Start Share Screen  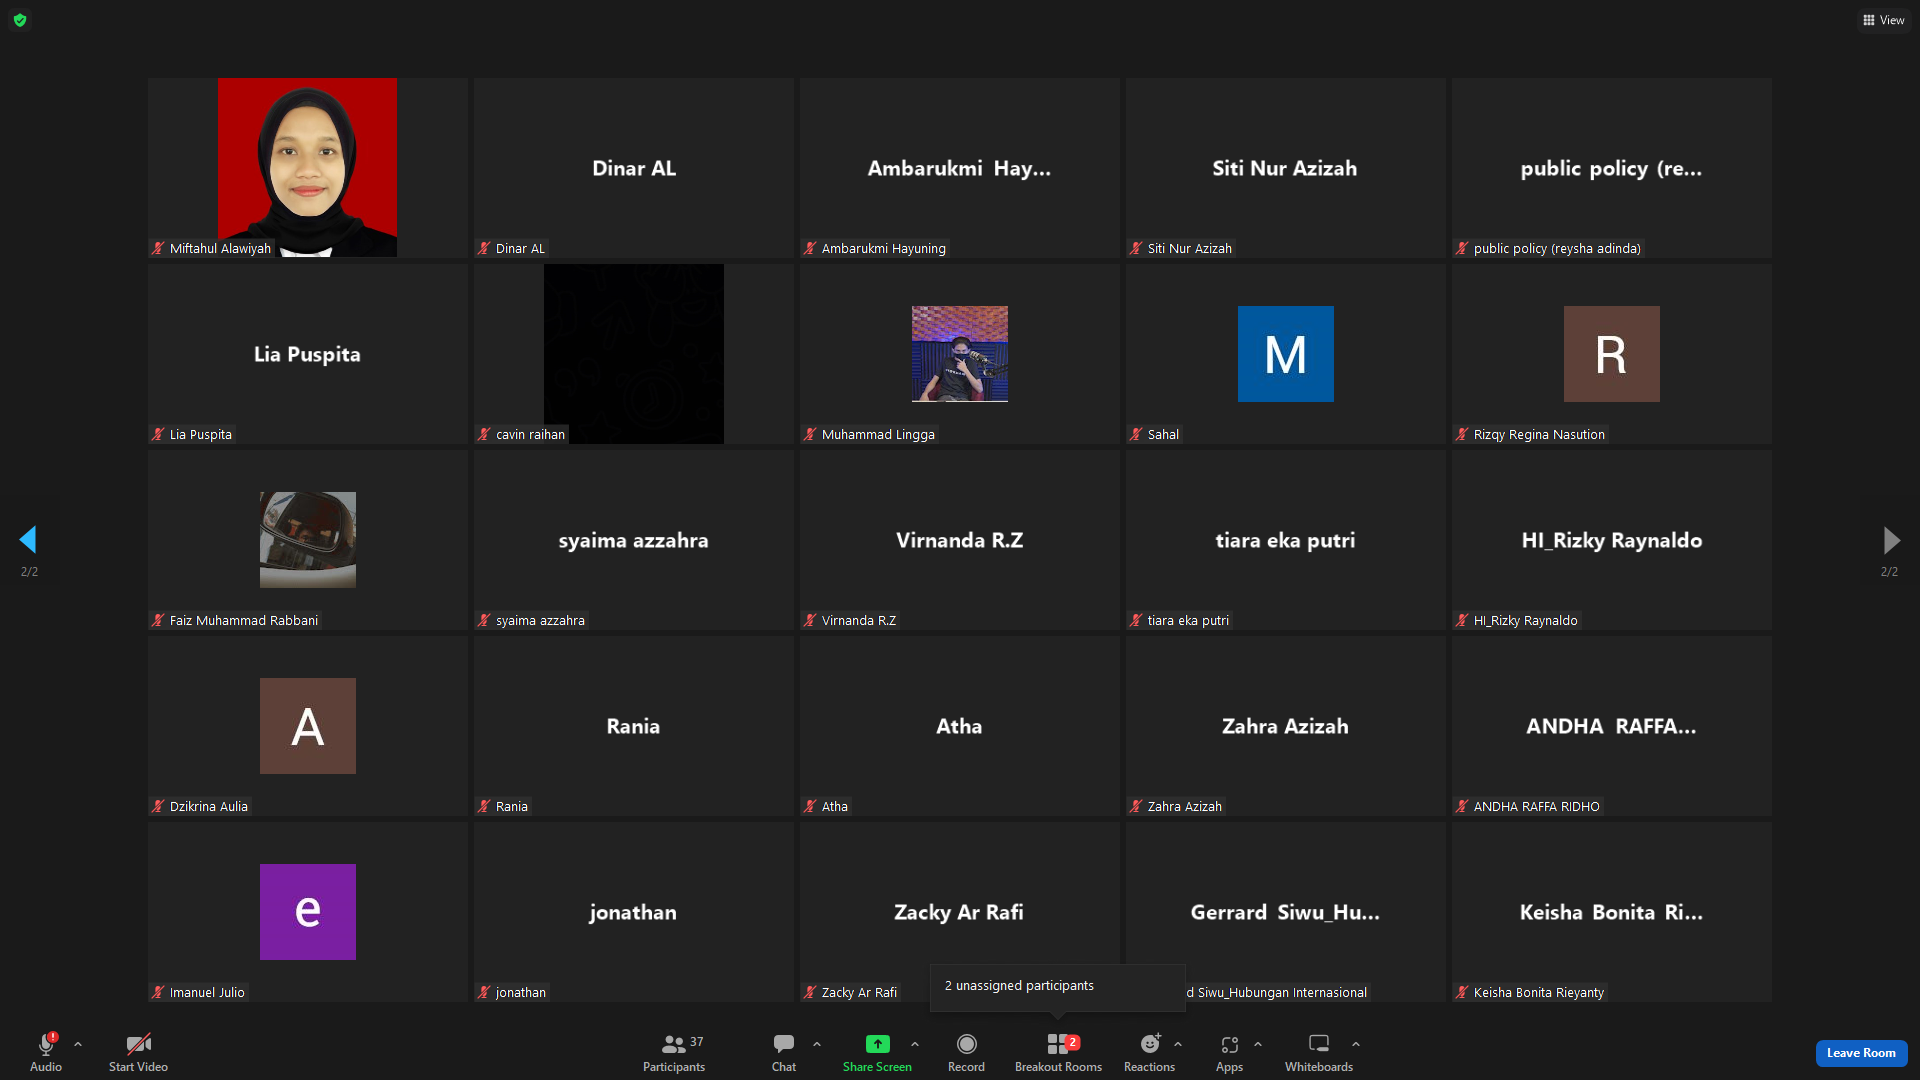877,1052
